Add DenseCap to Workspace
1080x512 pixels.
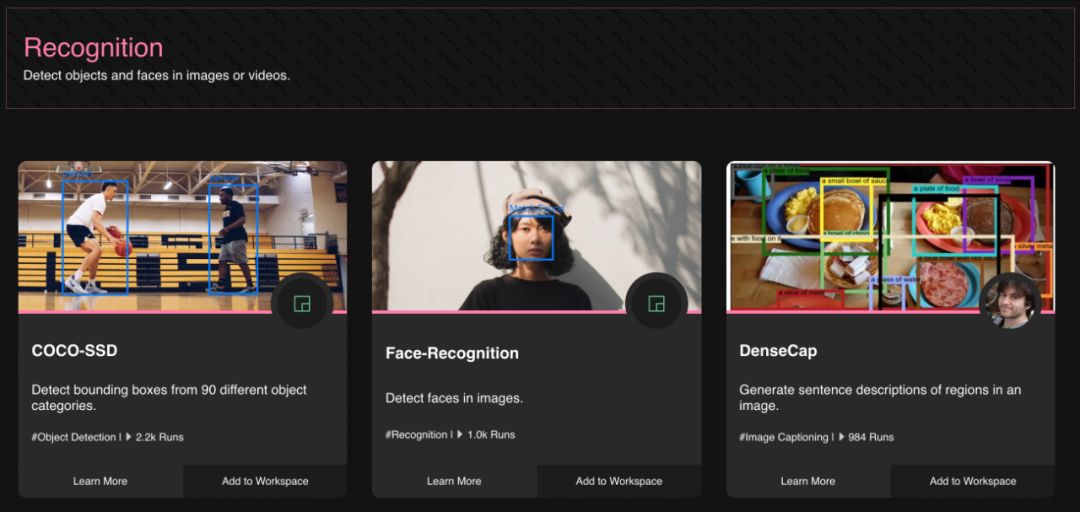click(x=973, y=481)
